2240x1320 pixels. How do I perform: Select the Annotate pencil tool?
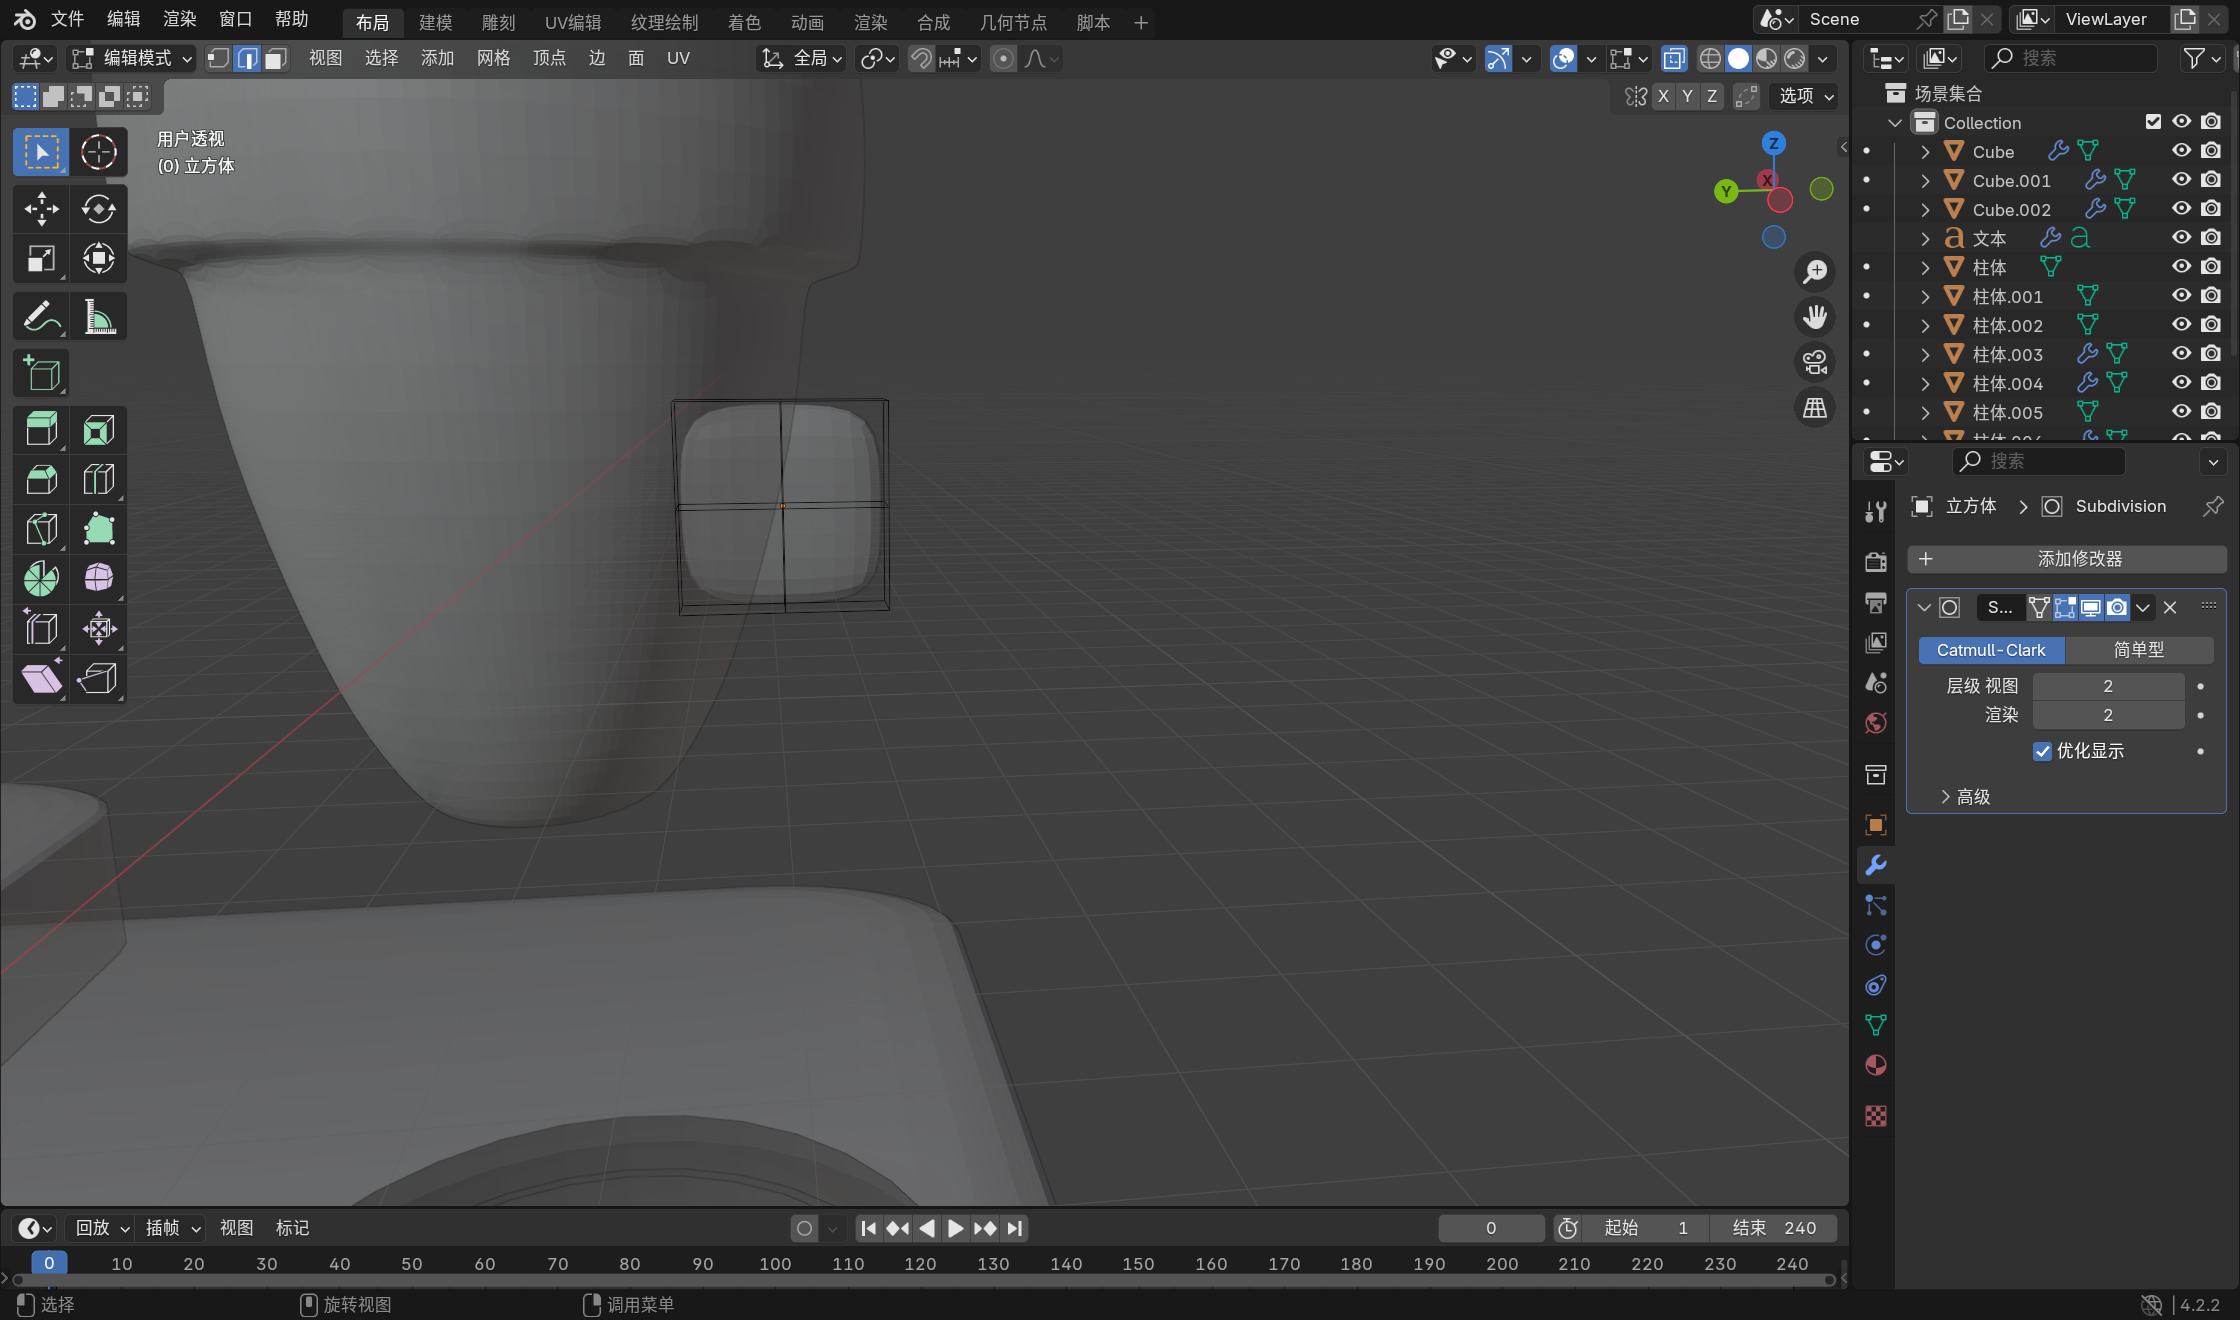click(41, 317)
